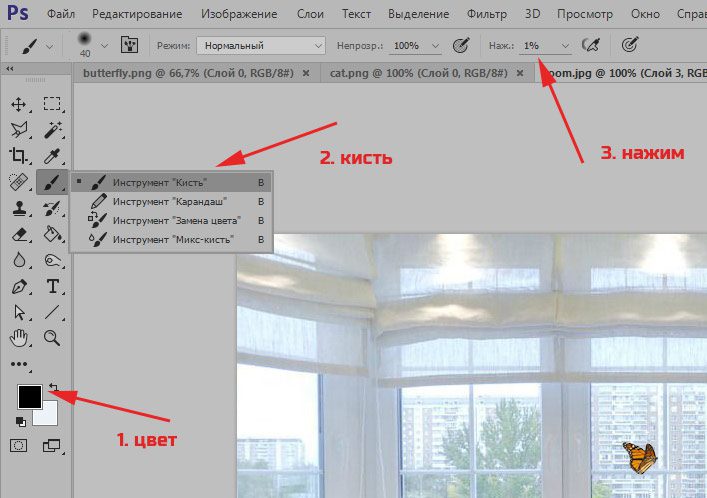707x498 pixels.
Task: Open the Edit Toolbar three-dots button
Action: point(19,364)
